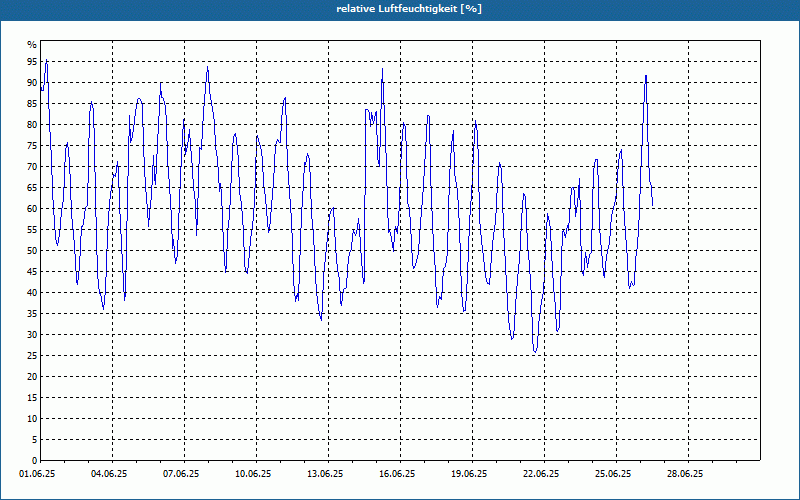Click the y-axis value 20
This screenshot has height=500, width=800.
point(32,377)
